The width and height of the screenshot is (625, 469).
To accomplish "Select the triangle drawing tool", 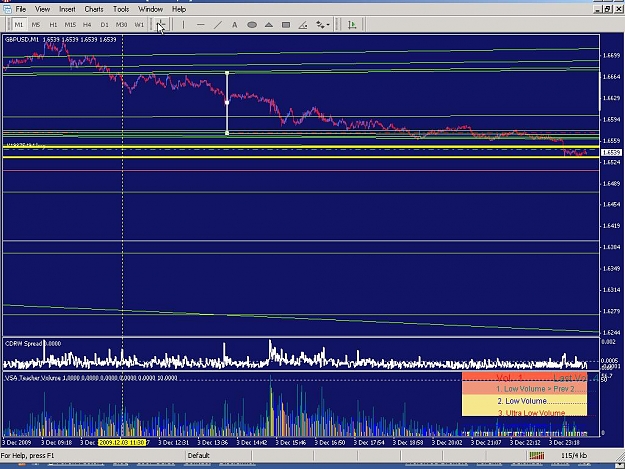I will pyautogui.click(x=269, y=25).
